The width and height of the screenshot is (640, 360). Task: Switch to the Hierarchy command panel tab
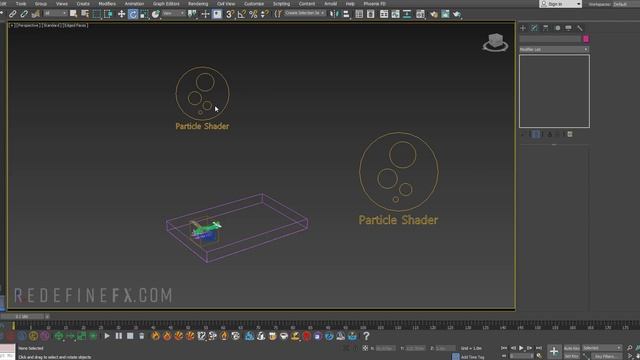point(546,28)
